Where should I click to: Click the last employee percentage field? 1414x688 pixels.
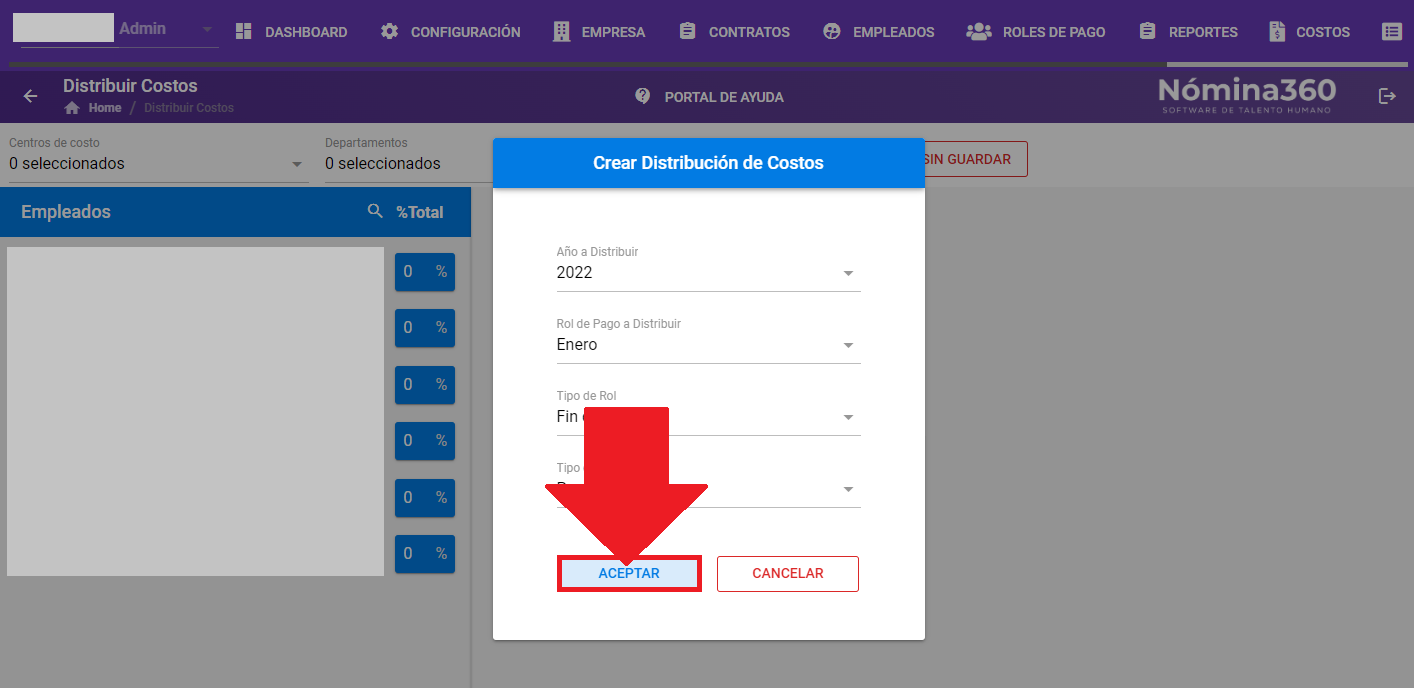(x=425, y=554)
